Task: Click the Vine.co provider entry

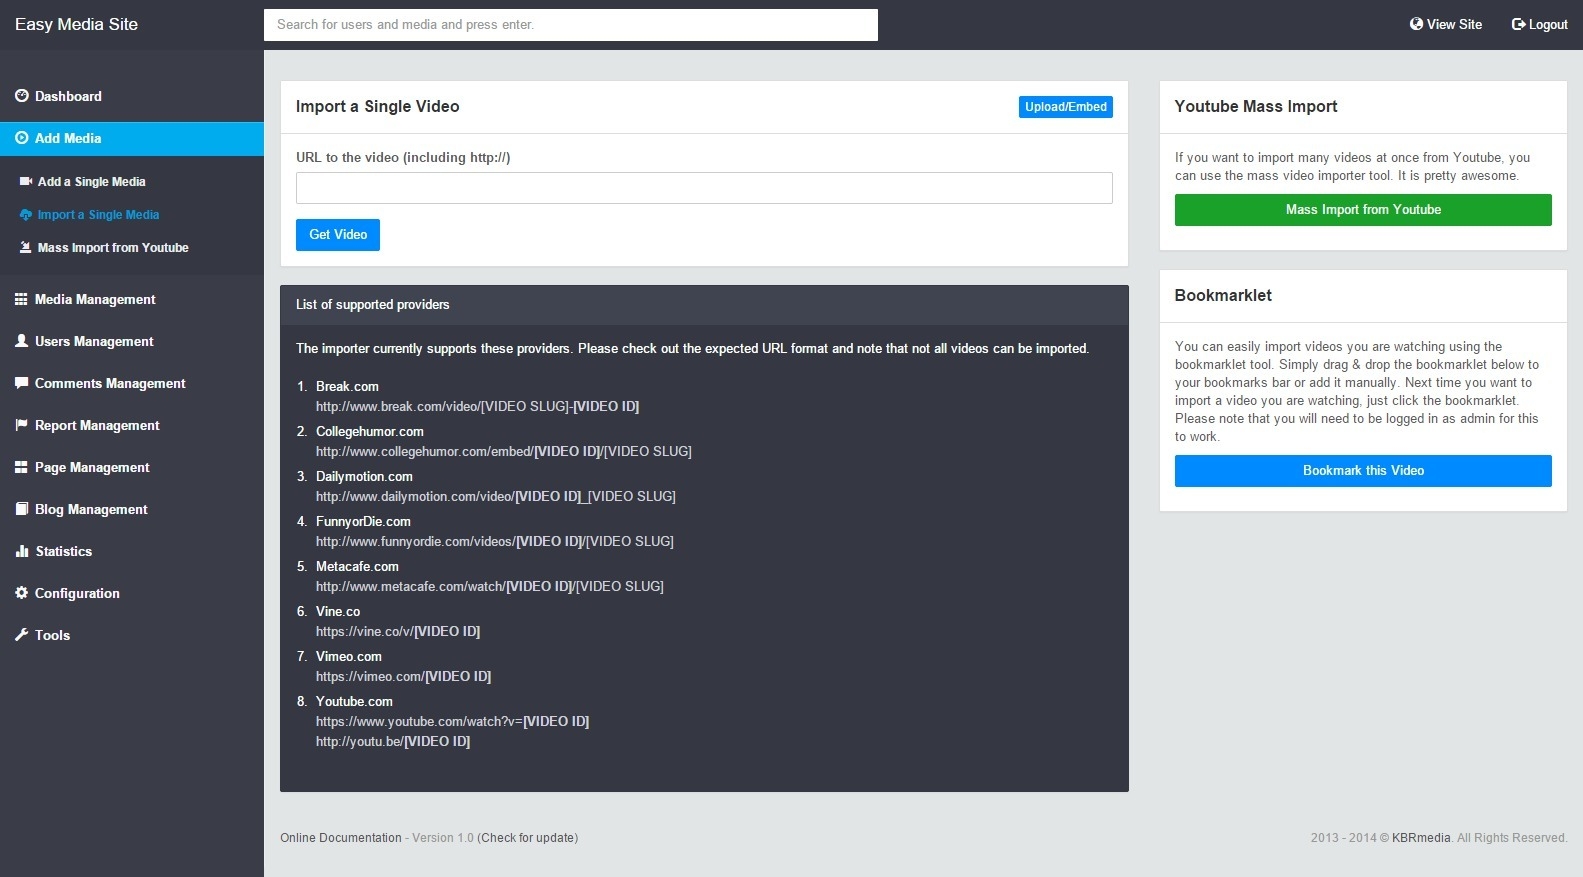Action: (338, 611)
